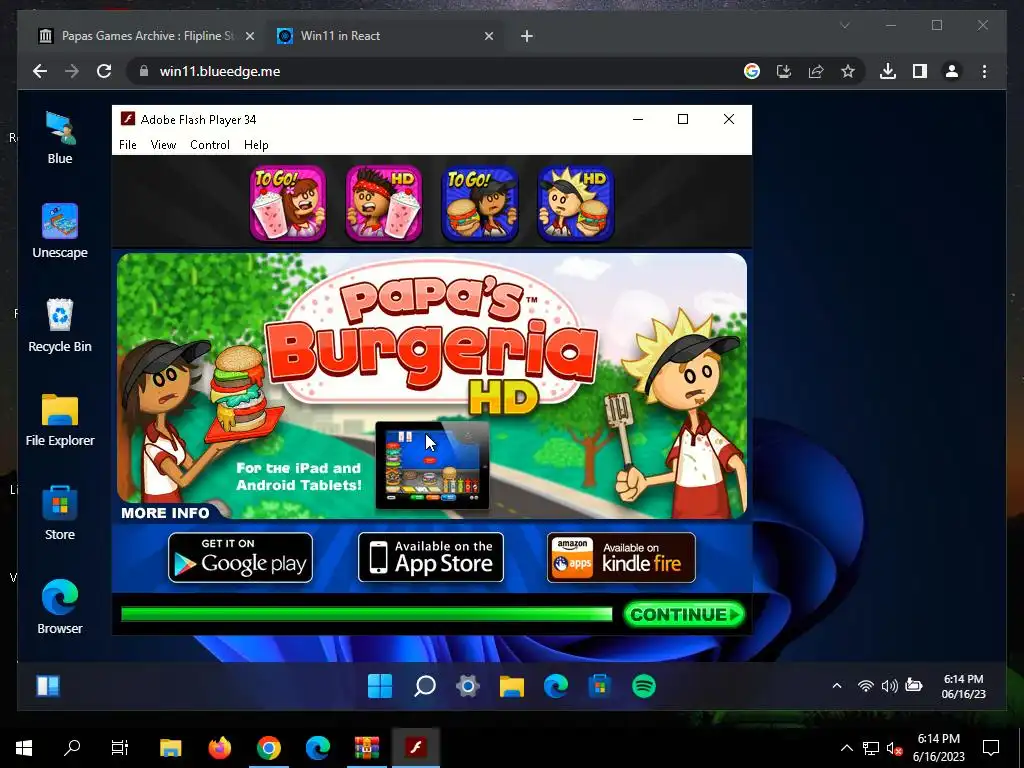The image size is (1024, 768).
Task: Open the widgets icon on Win11 taskbar
Action: point(48,686)
